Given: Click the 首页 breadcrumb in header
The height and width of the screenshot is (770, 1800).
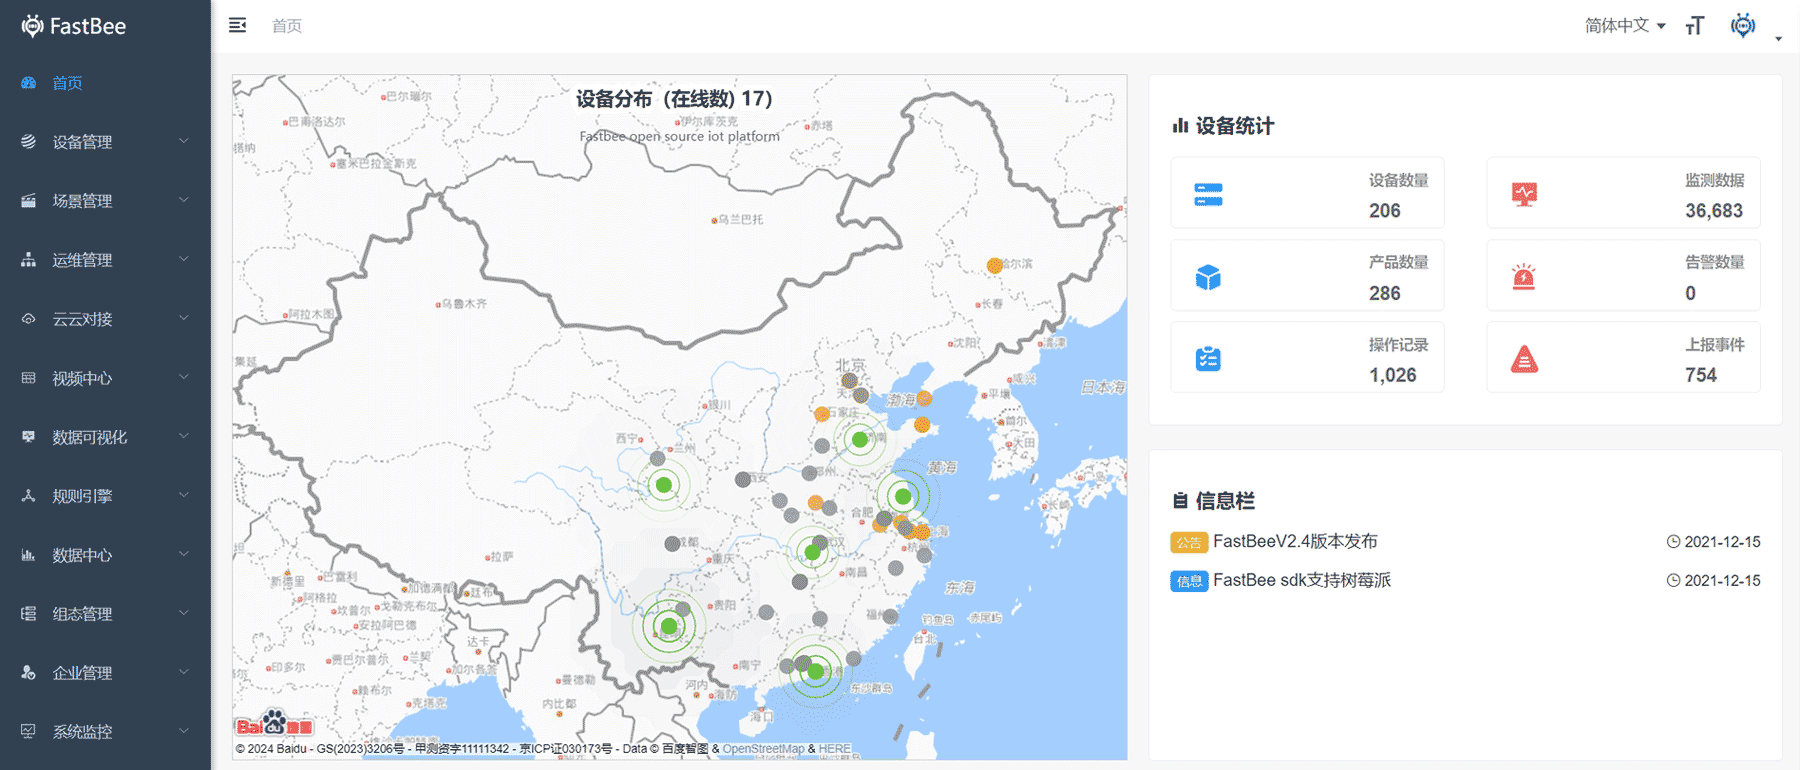Looking at the screenshot, I should tap(287, 26).
